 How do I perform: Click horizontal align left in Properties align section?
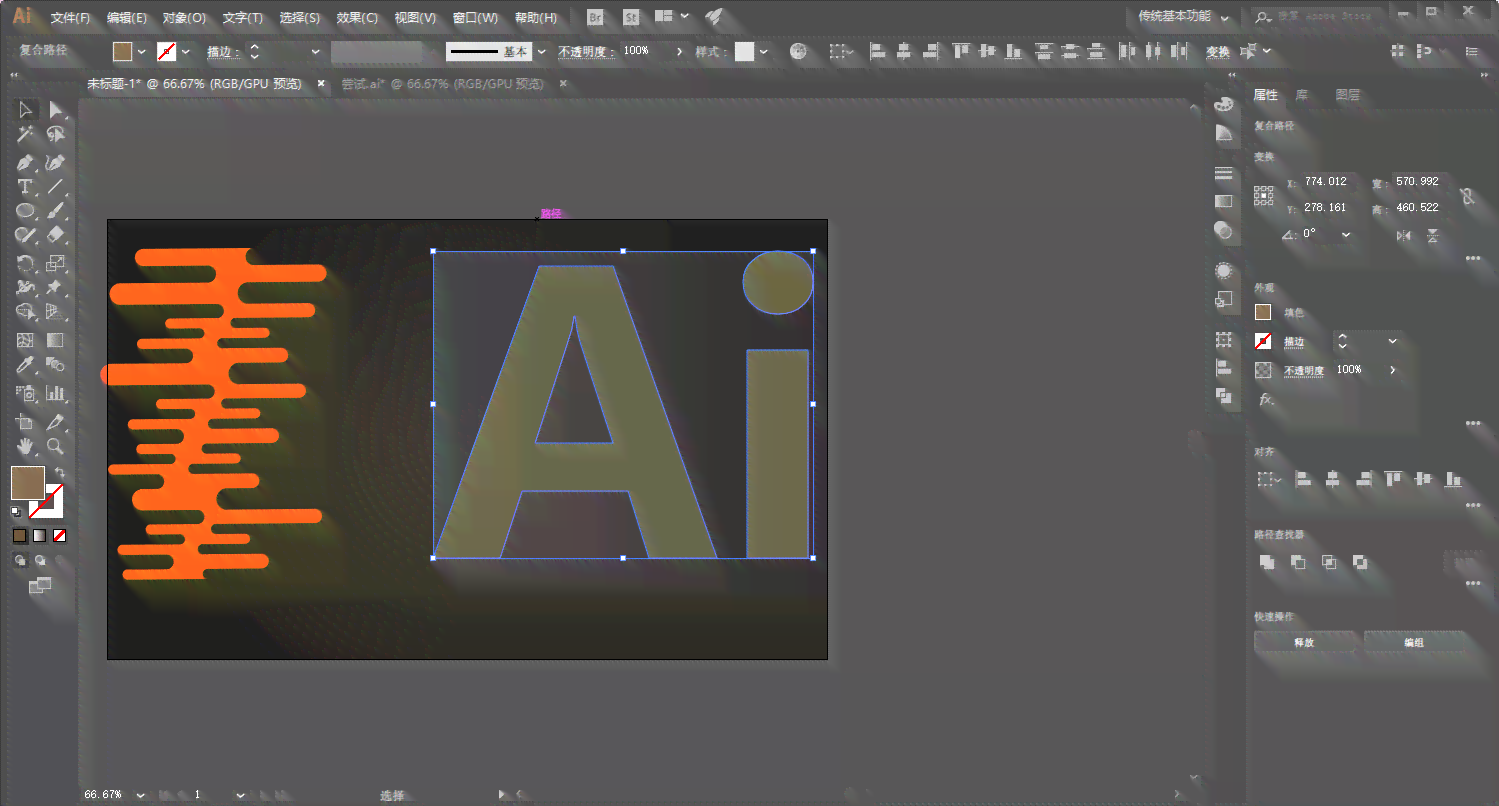click(1303, 480)
